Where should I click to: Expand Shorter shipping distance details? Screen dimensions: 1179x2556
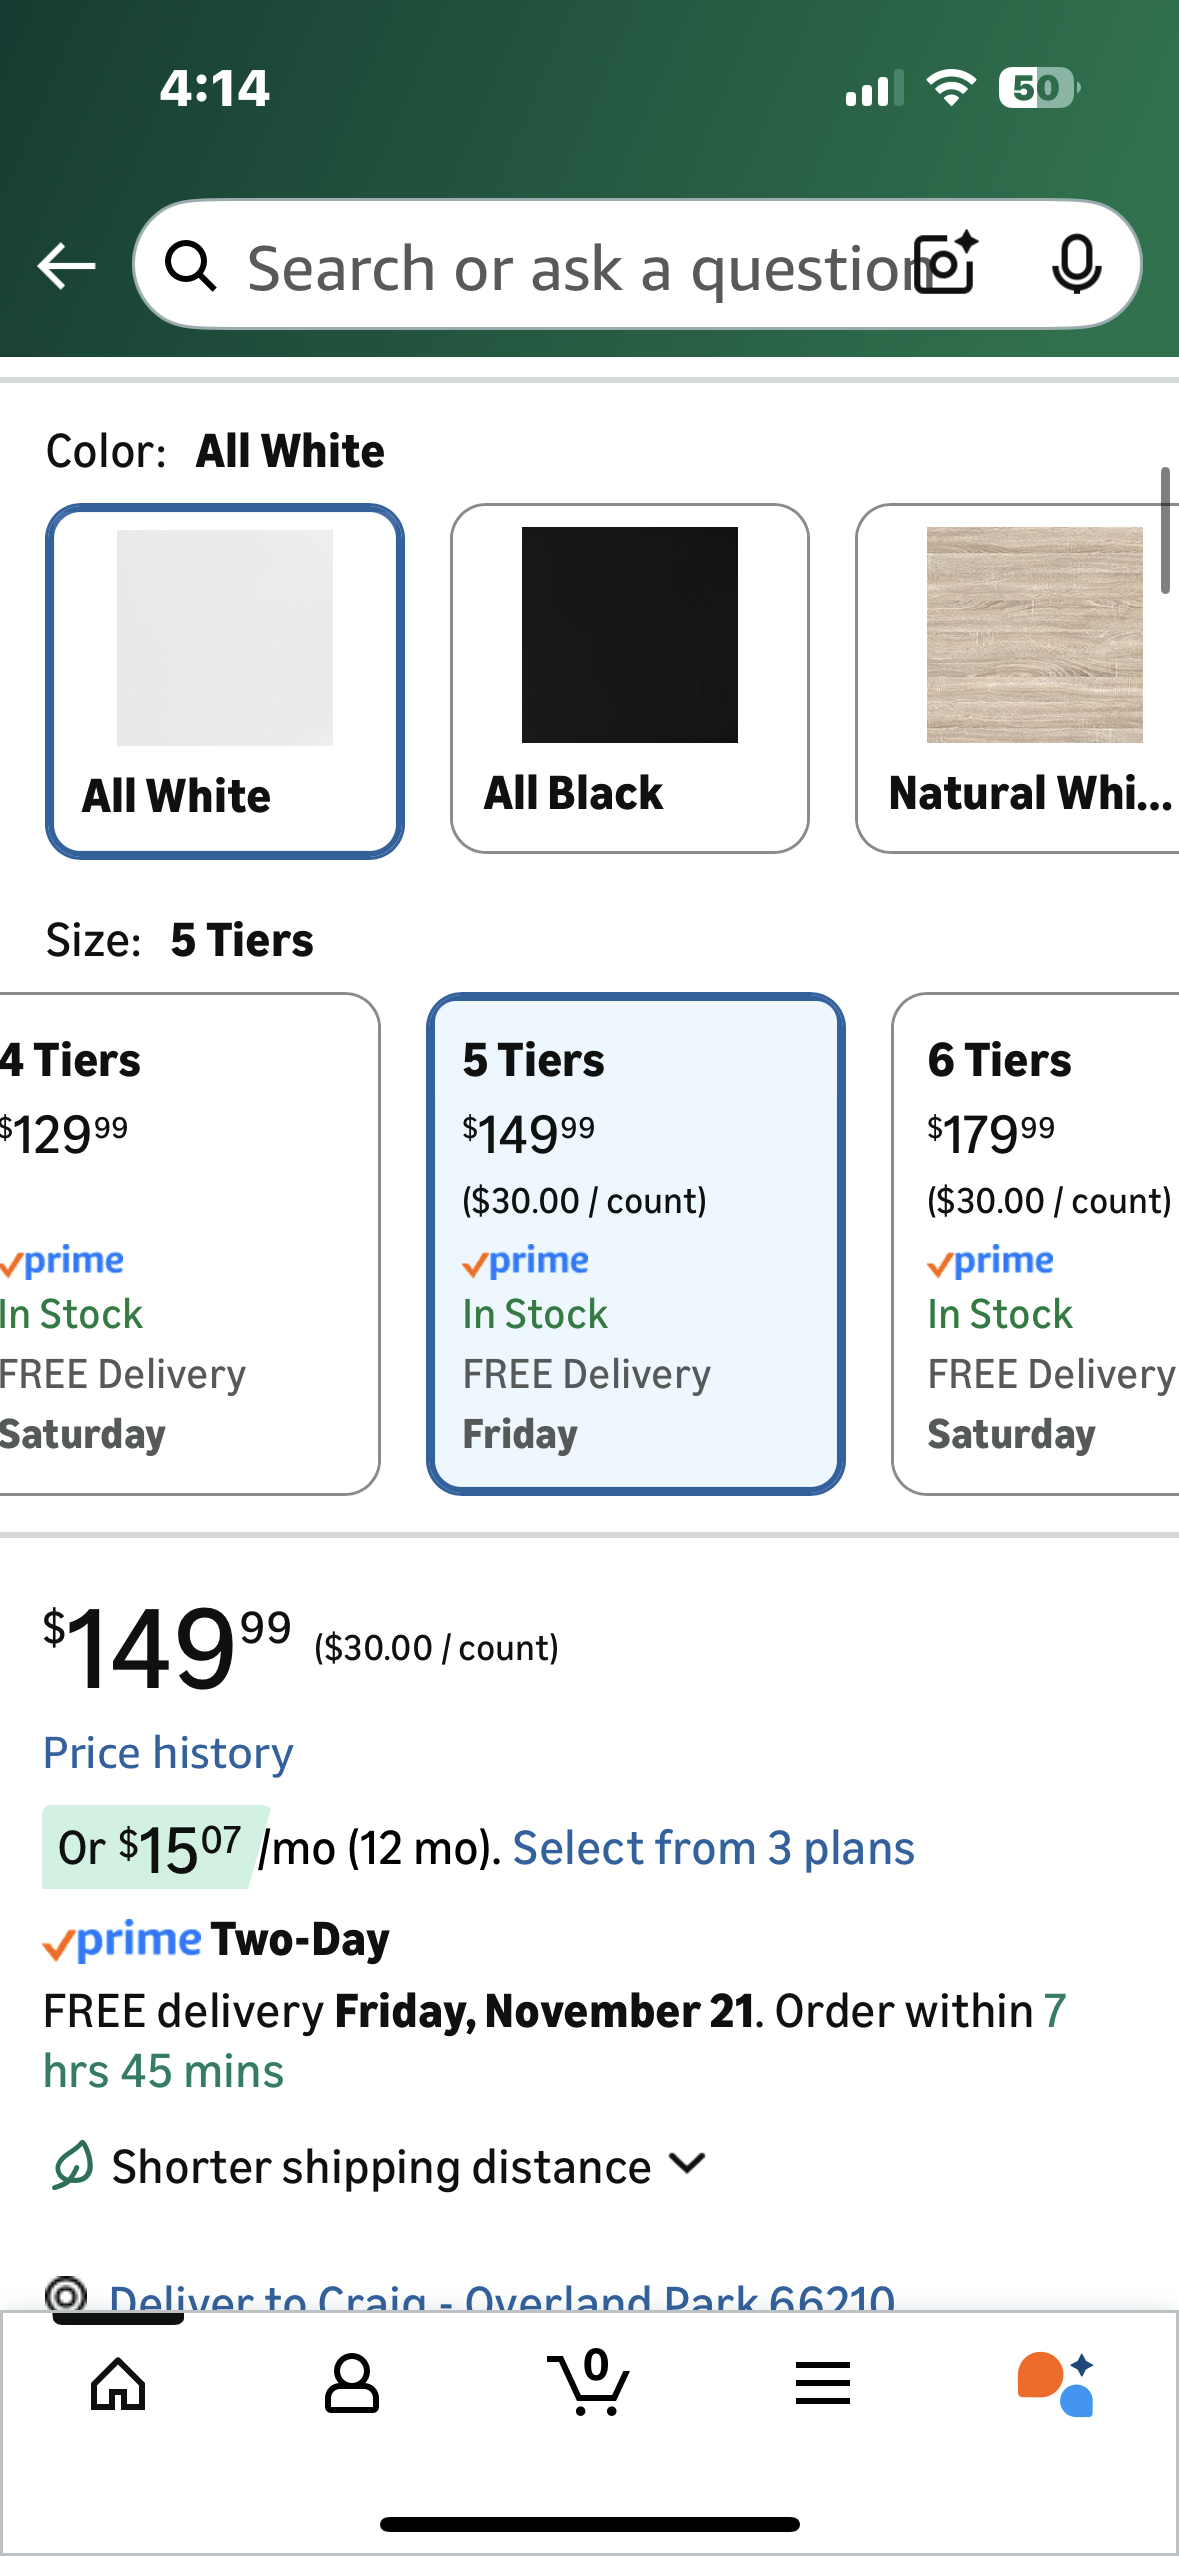pyautogui.click(x=380, y=2167)
